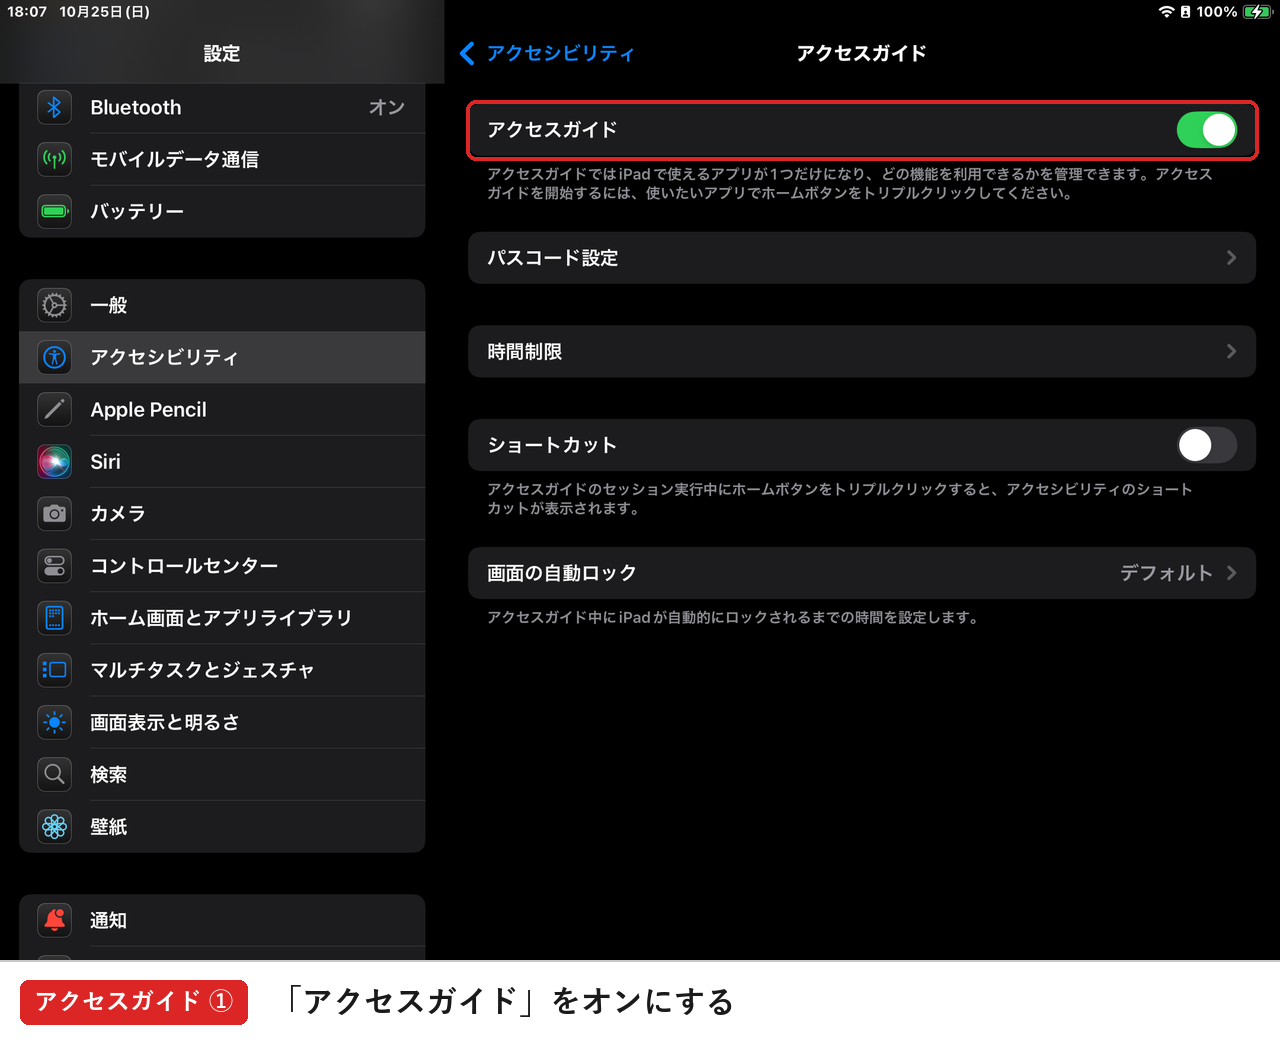The image size is (1280, 1042).
Task: Tap the 18:07 clock in status bar
Action: click(x=27, y=12)
